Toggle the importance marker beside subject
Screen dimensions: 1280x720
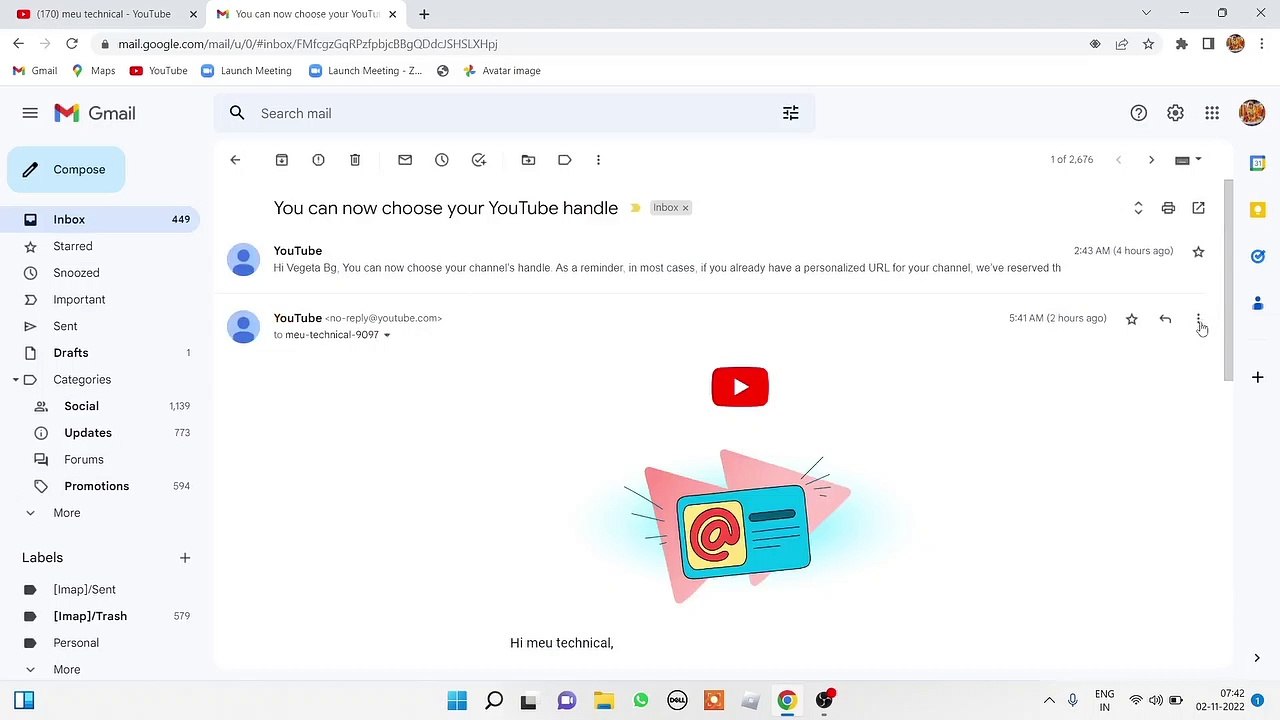pos(635,208)
